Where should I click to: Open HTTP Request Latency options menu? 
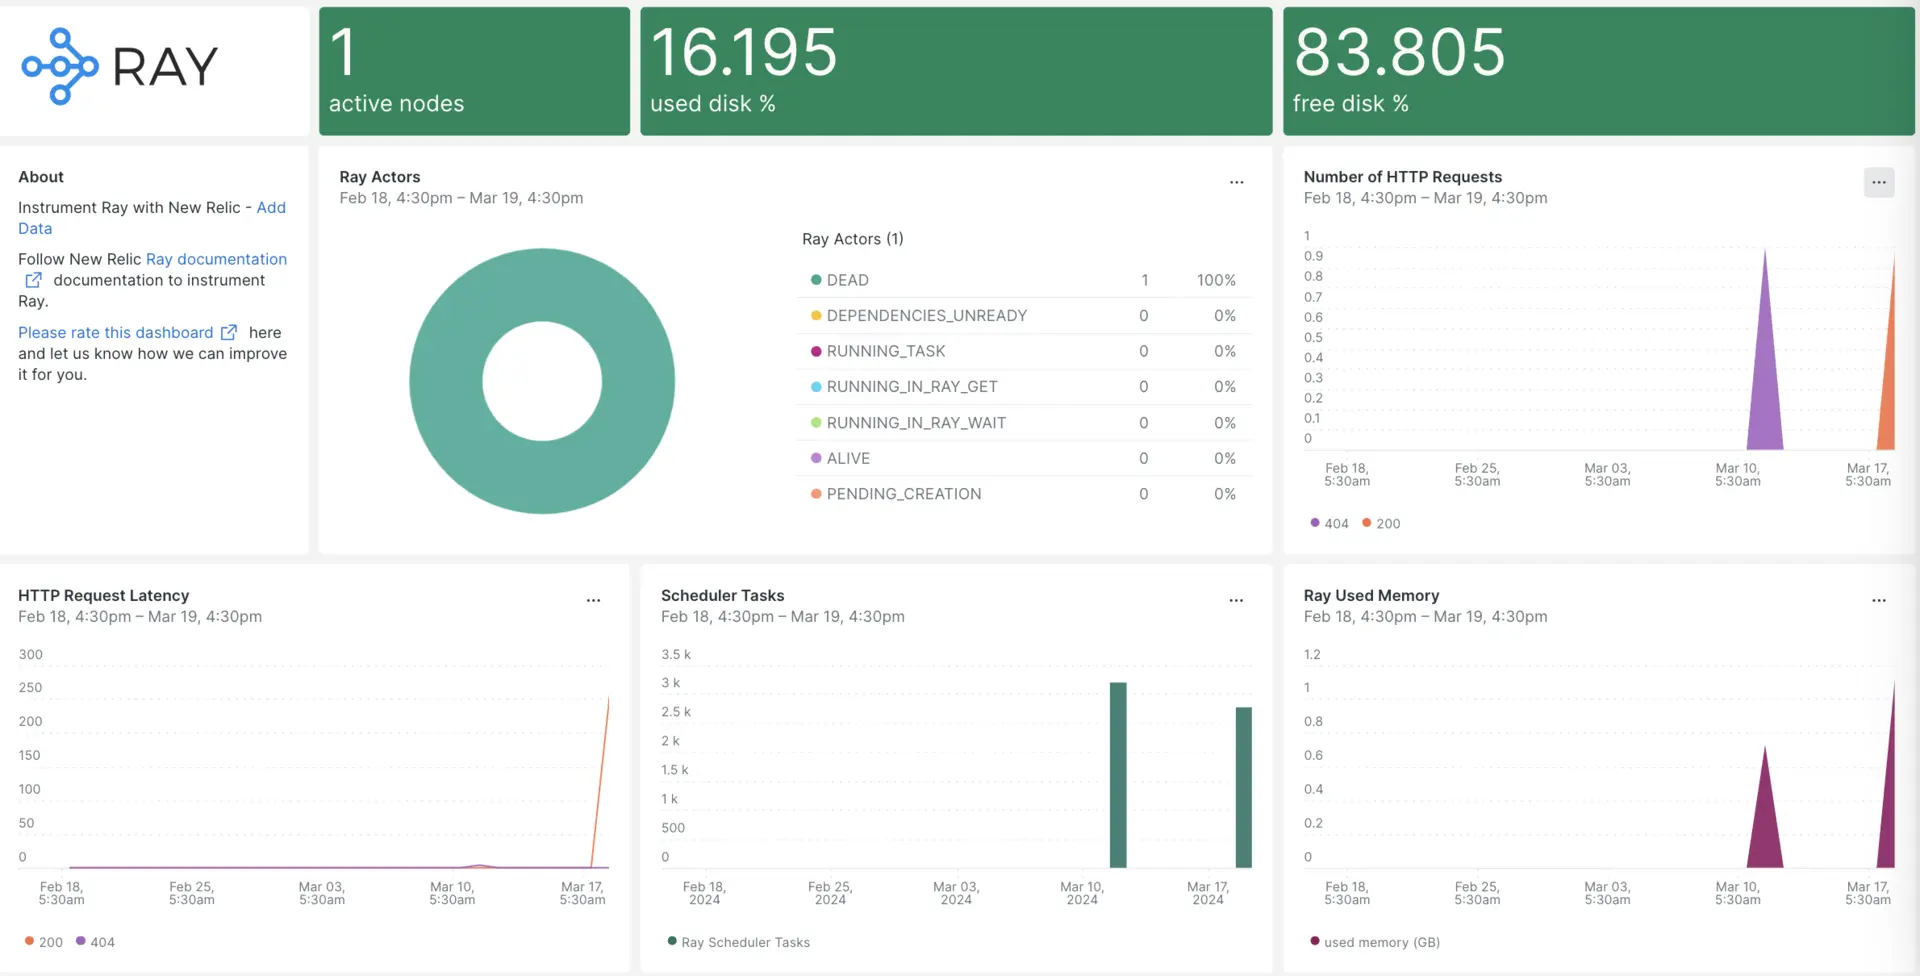[593, 600]
